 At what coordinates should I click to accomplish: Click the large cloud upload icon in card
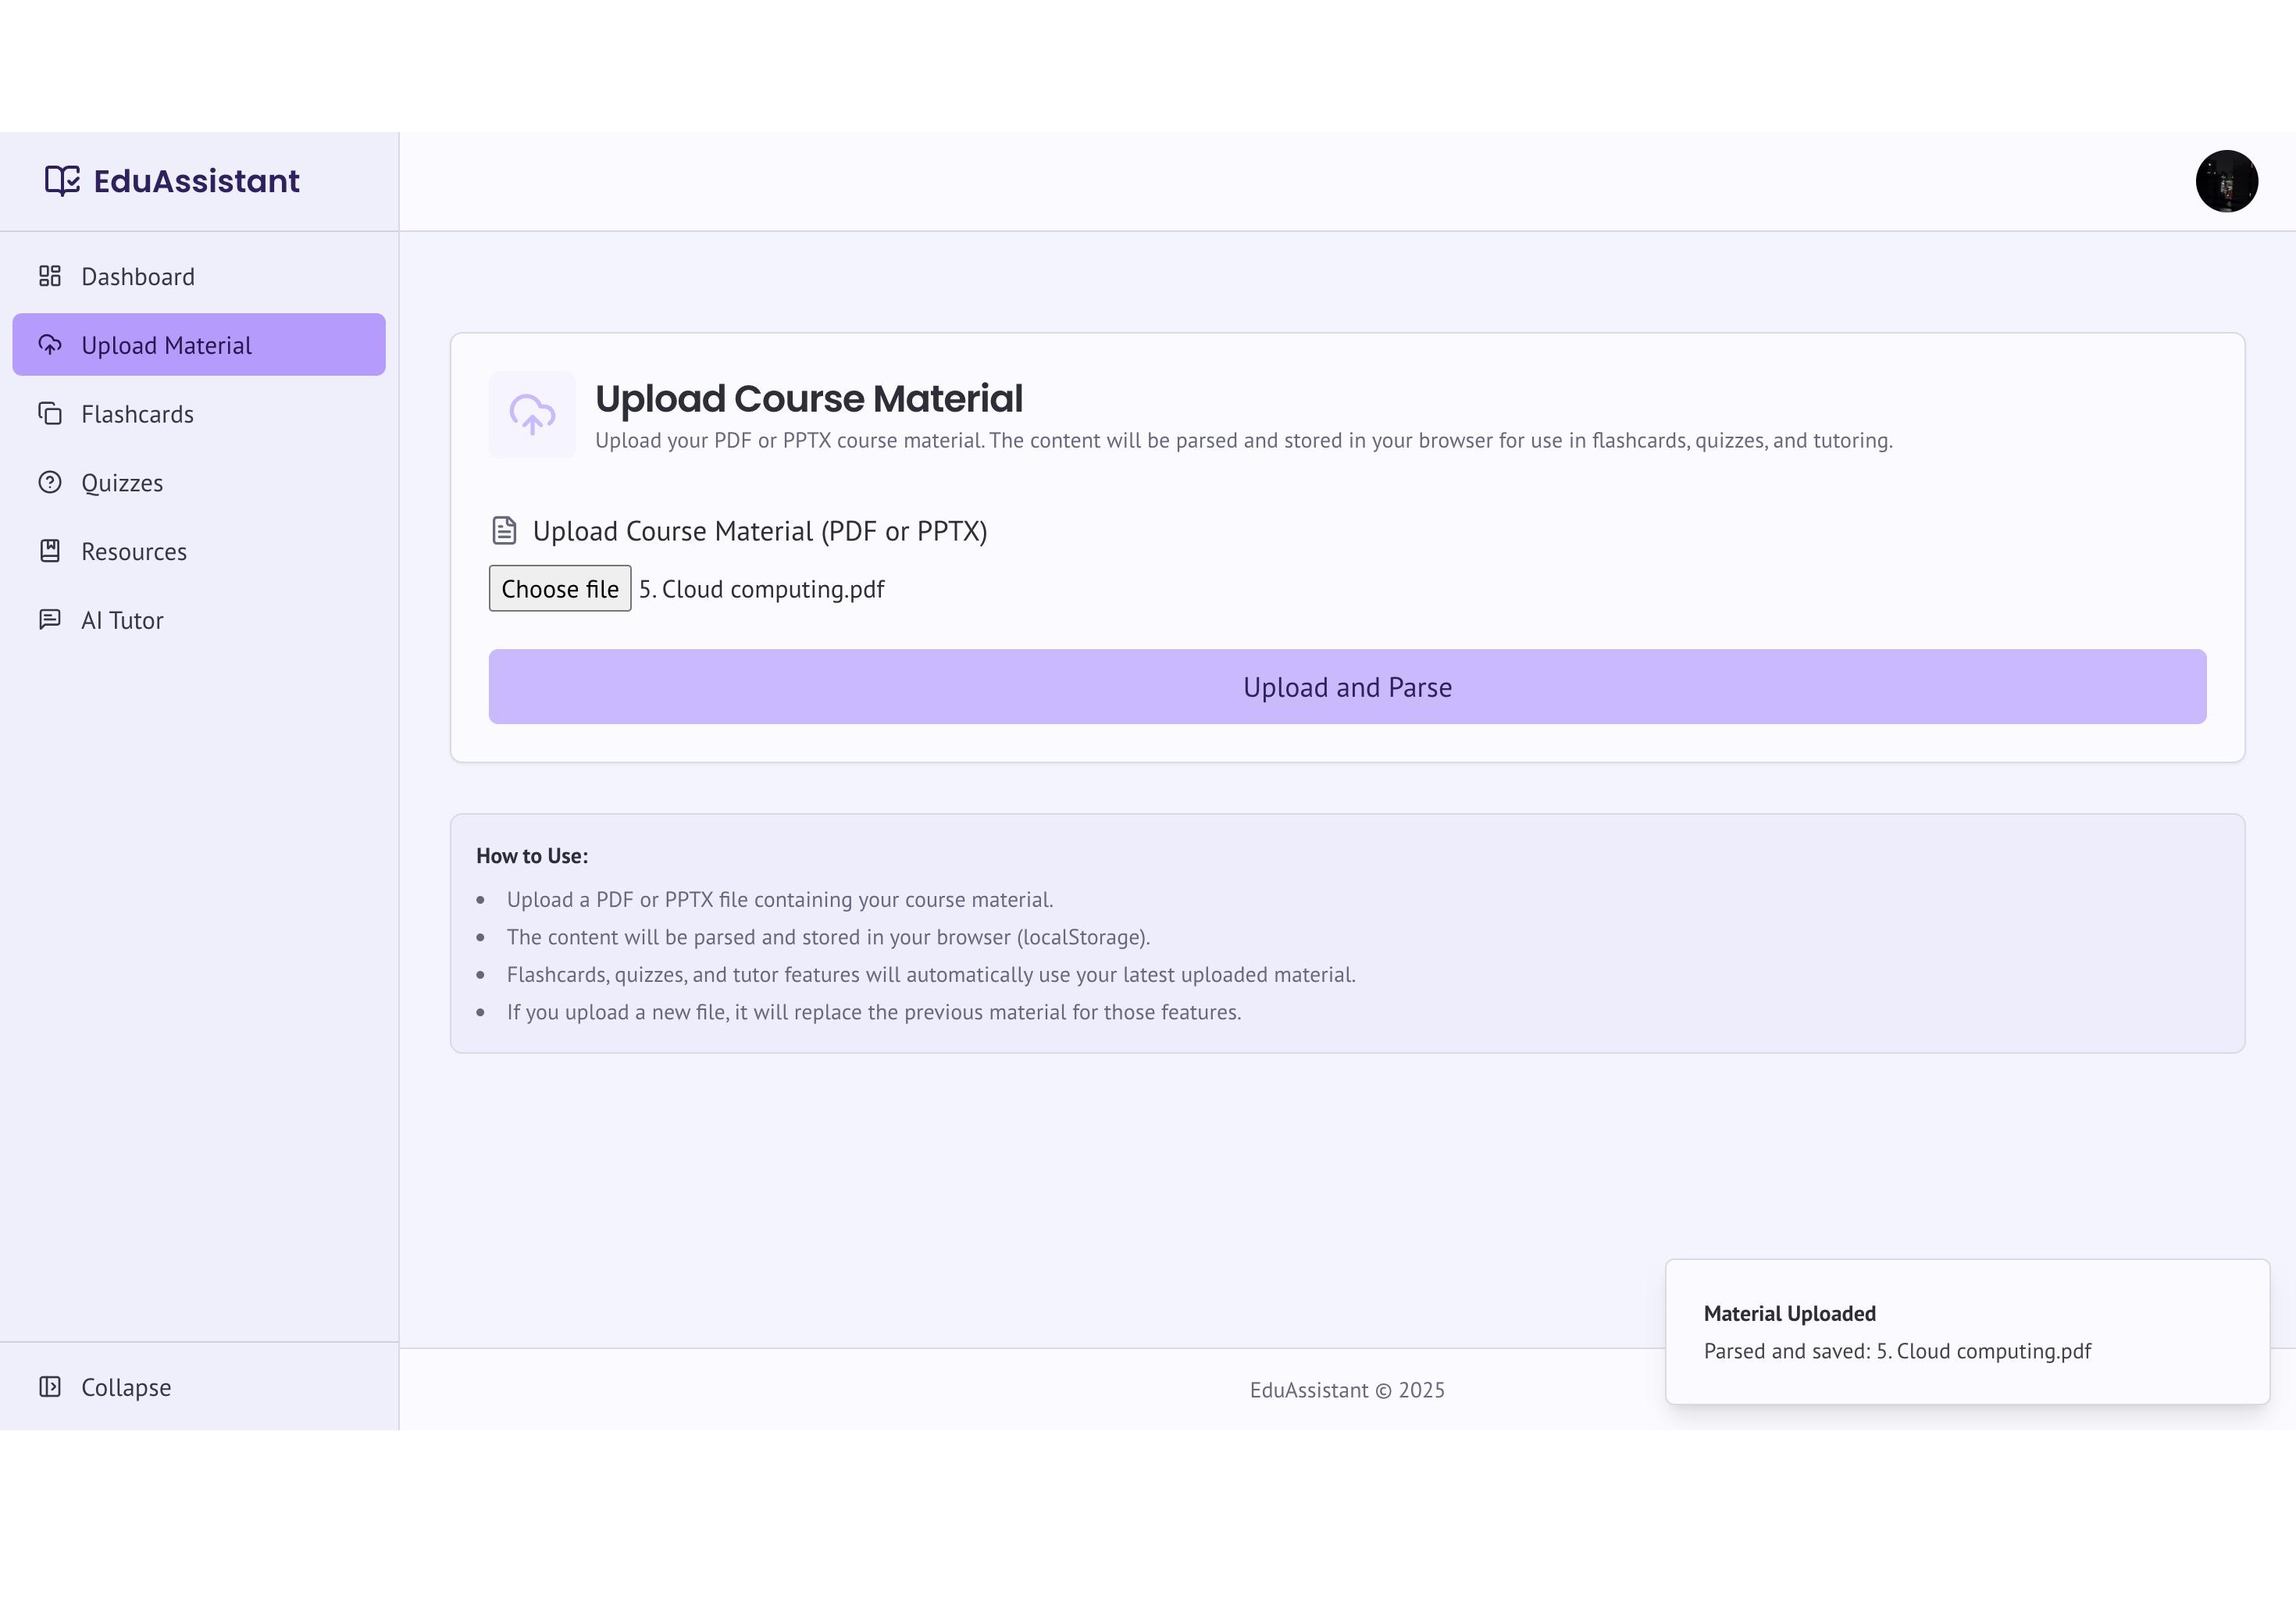click(x=532, y=414)
